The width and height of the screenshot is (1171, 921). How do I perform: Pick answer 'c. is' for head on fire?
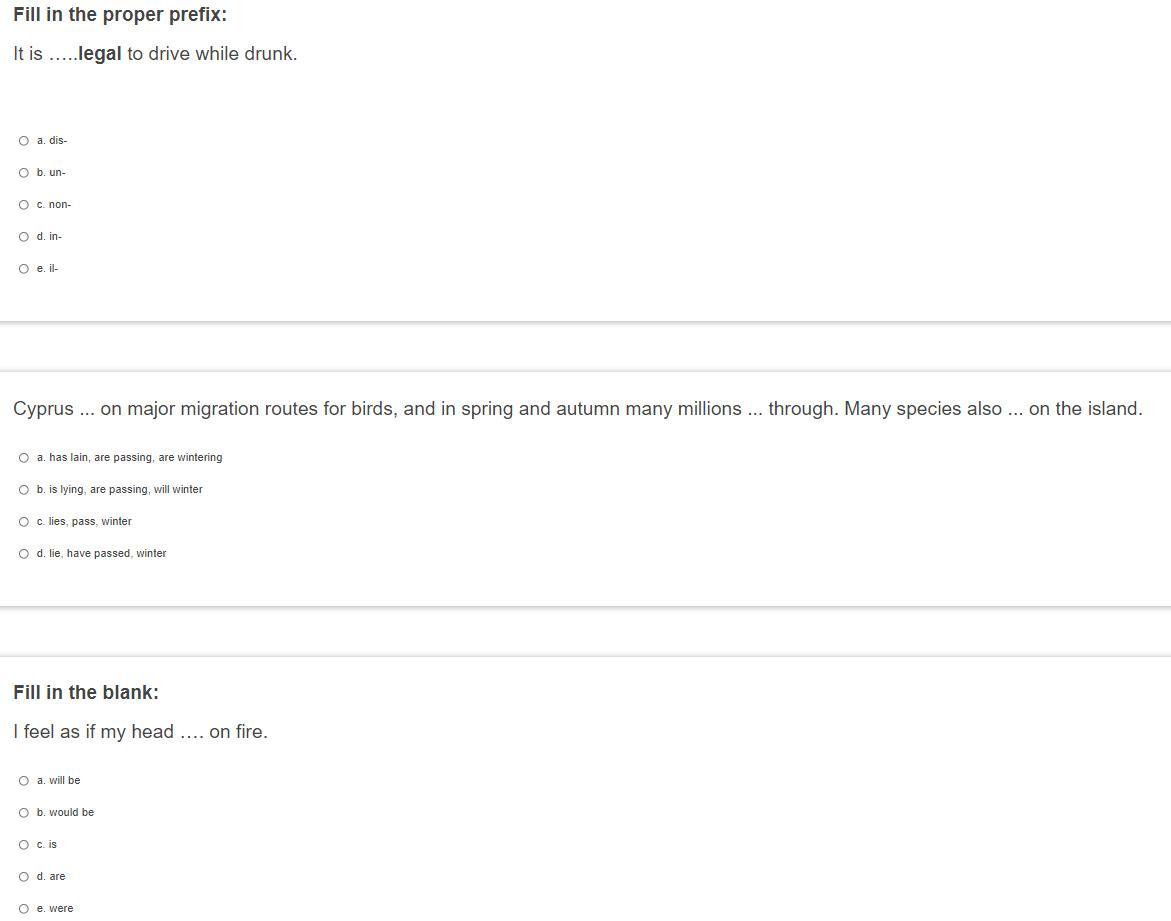tap(24, 845)
